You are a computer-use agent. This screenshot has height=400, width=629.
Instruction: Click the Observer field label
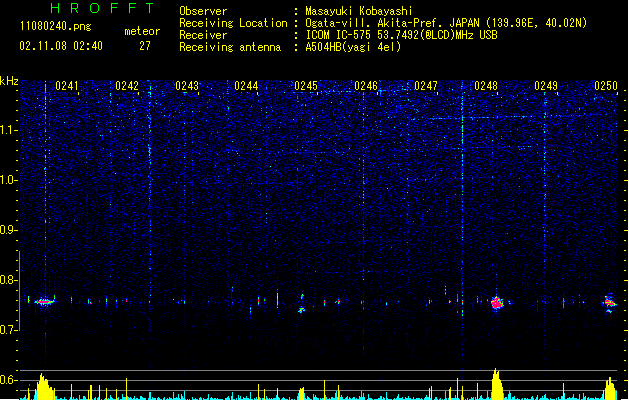(x=203, y=11)
